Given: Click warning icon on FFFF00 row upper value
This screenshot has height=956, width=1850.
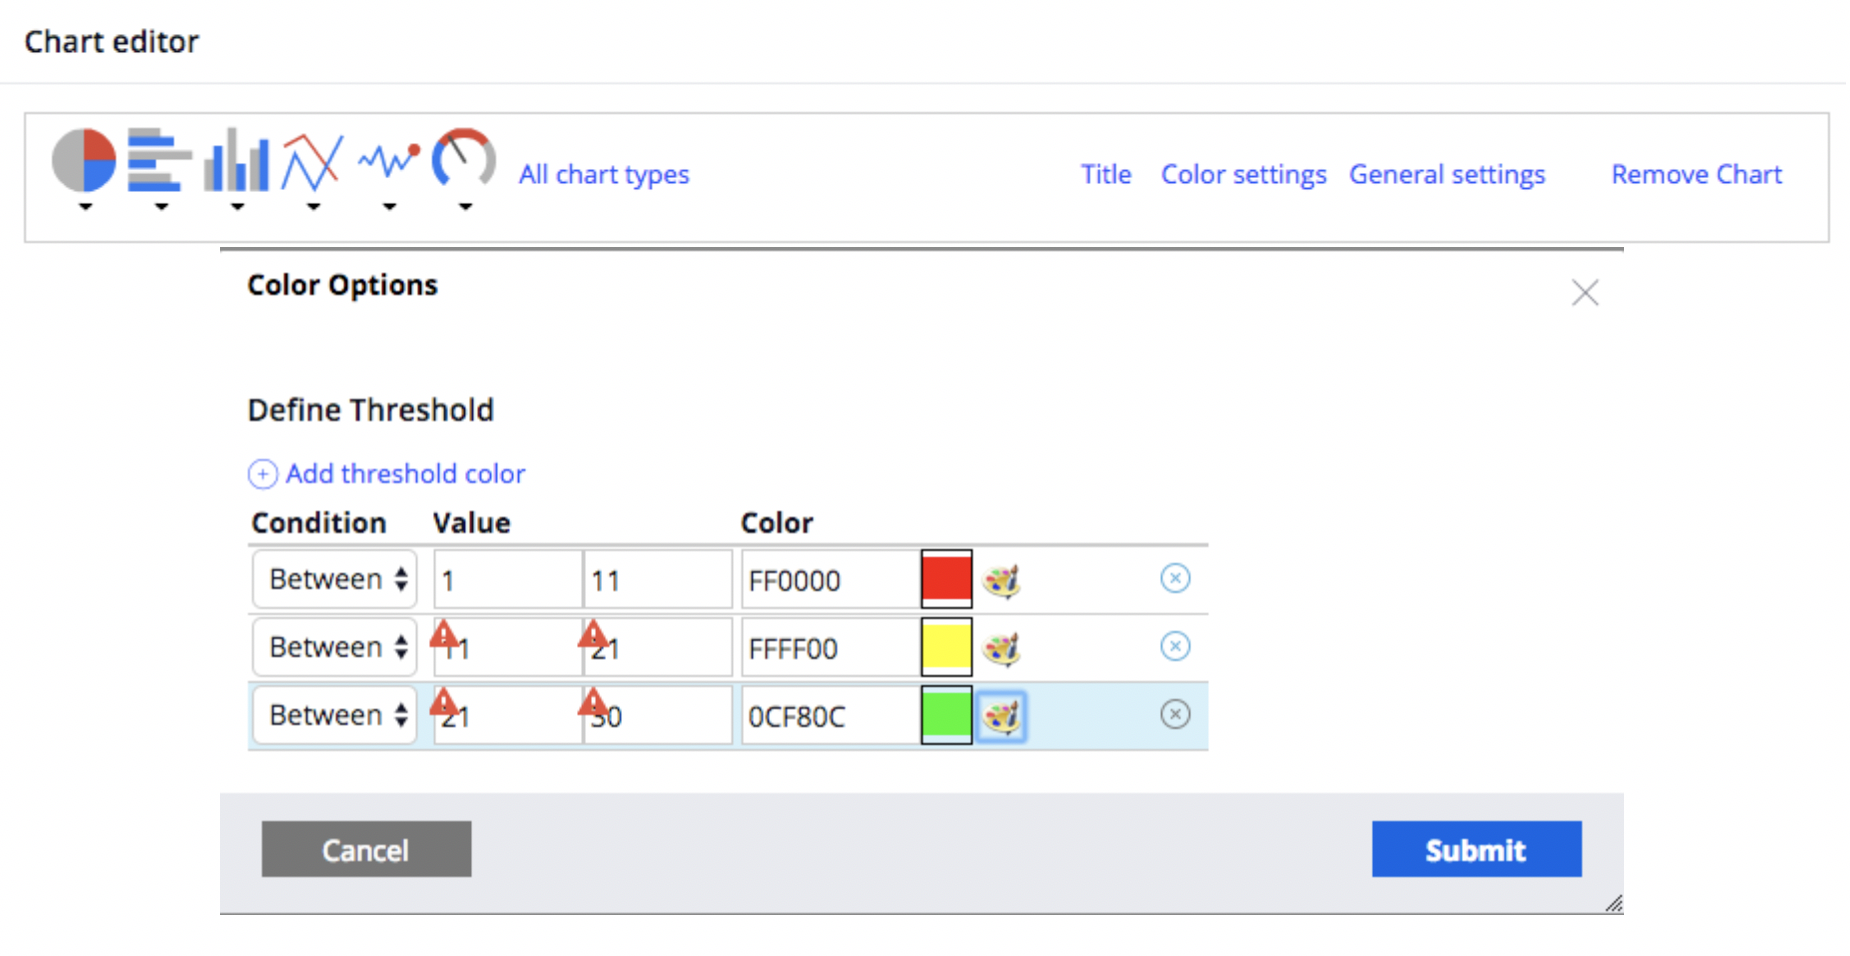Looking at the screenshot, I should pyautogui.click(x=593, y=634).
